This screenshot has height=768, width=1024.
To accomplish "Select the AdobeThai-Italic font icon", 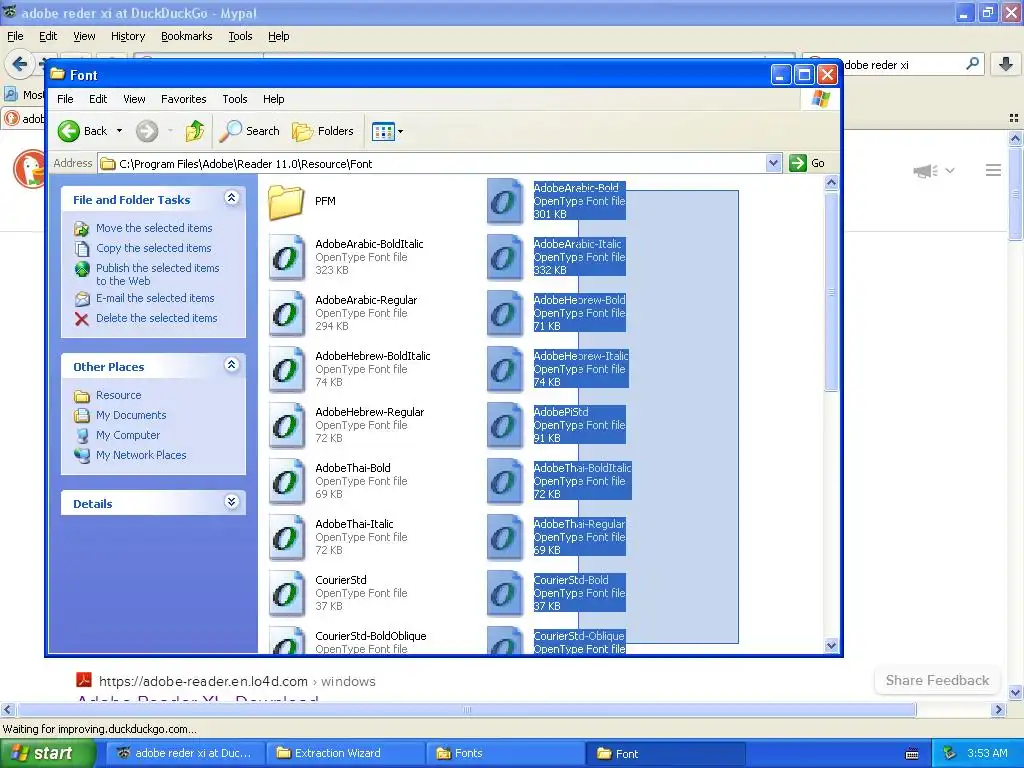I will coord(287,537).
